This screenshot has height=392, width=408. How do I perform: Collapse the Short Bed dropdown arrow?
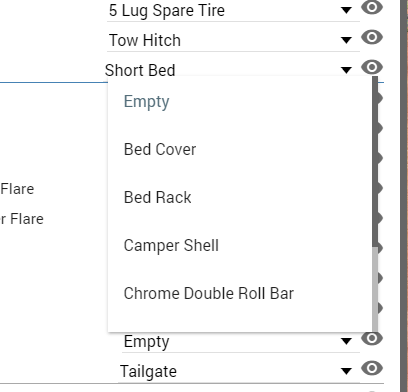pos(346,70)
